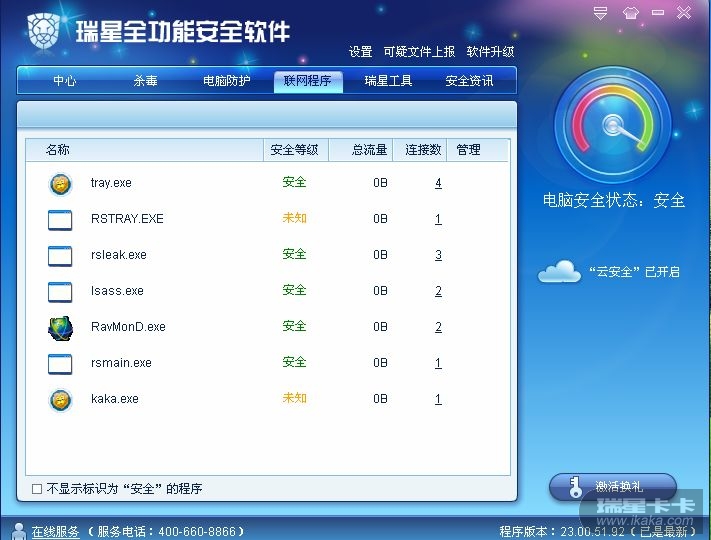Minimize the Rising security window
The height and width of the screenshot is (540, 711).
click(x=657, y=13)
